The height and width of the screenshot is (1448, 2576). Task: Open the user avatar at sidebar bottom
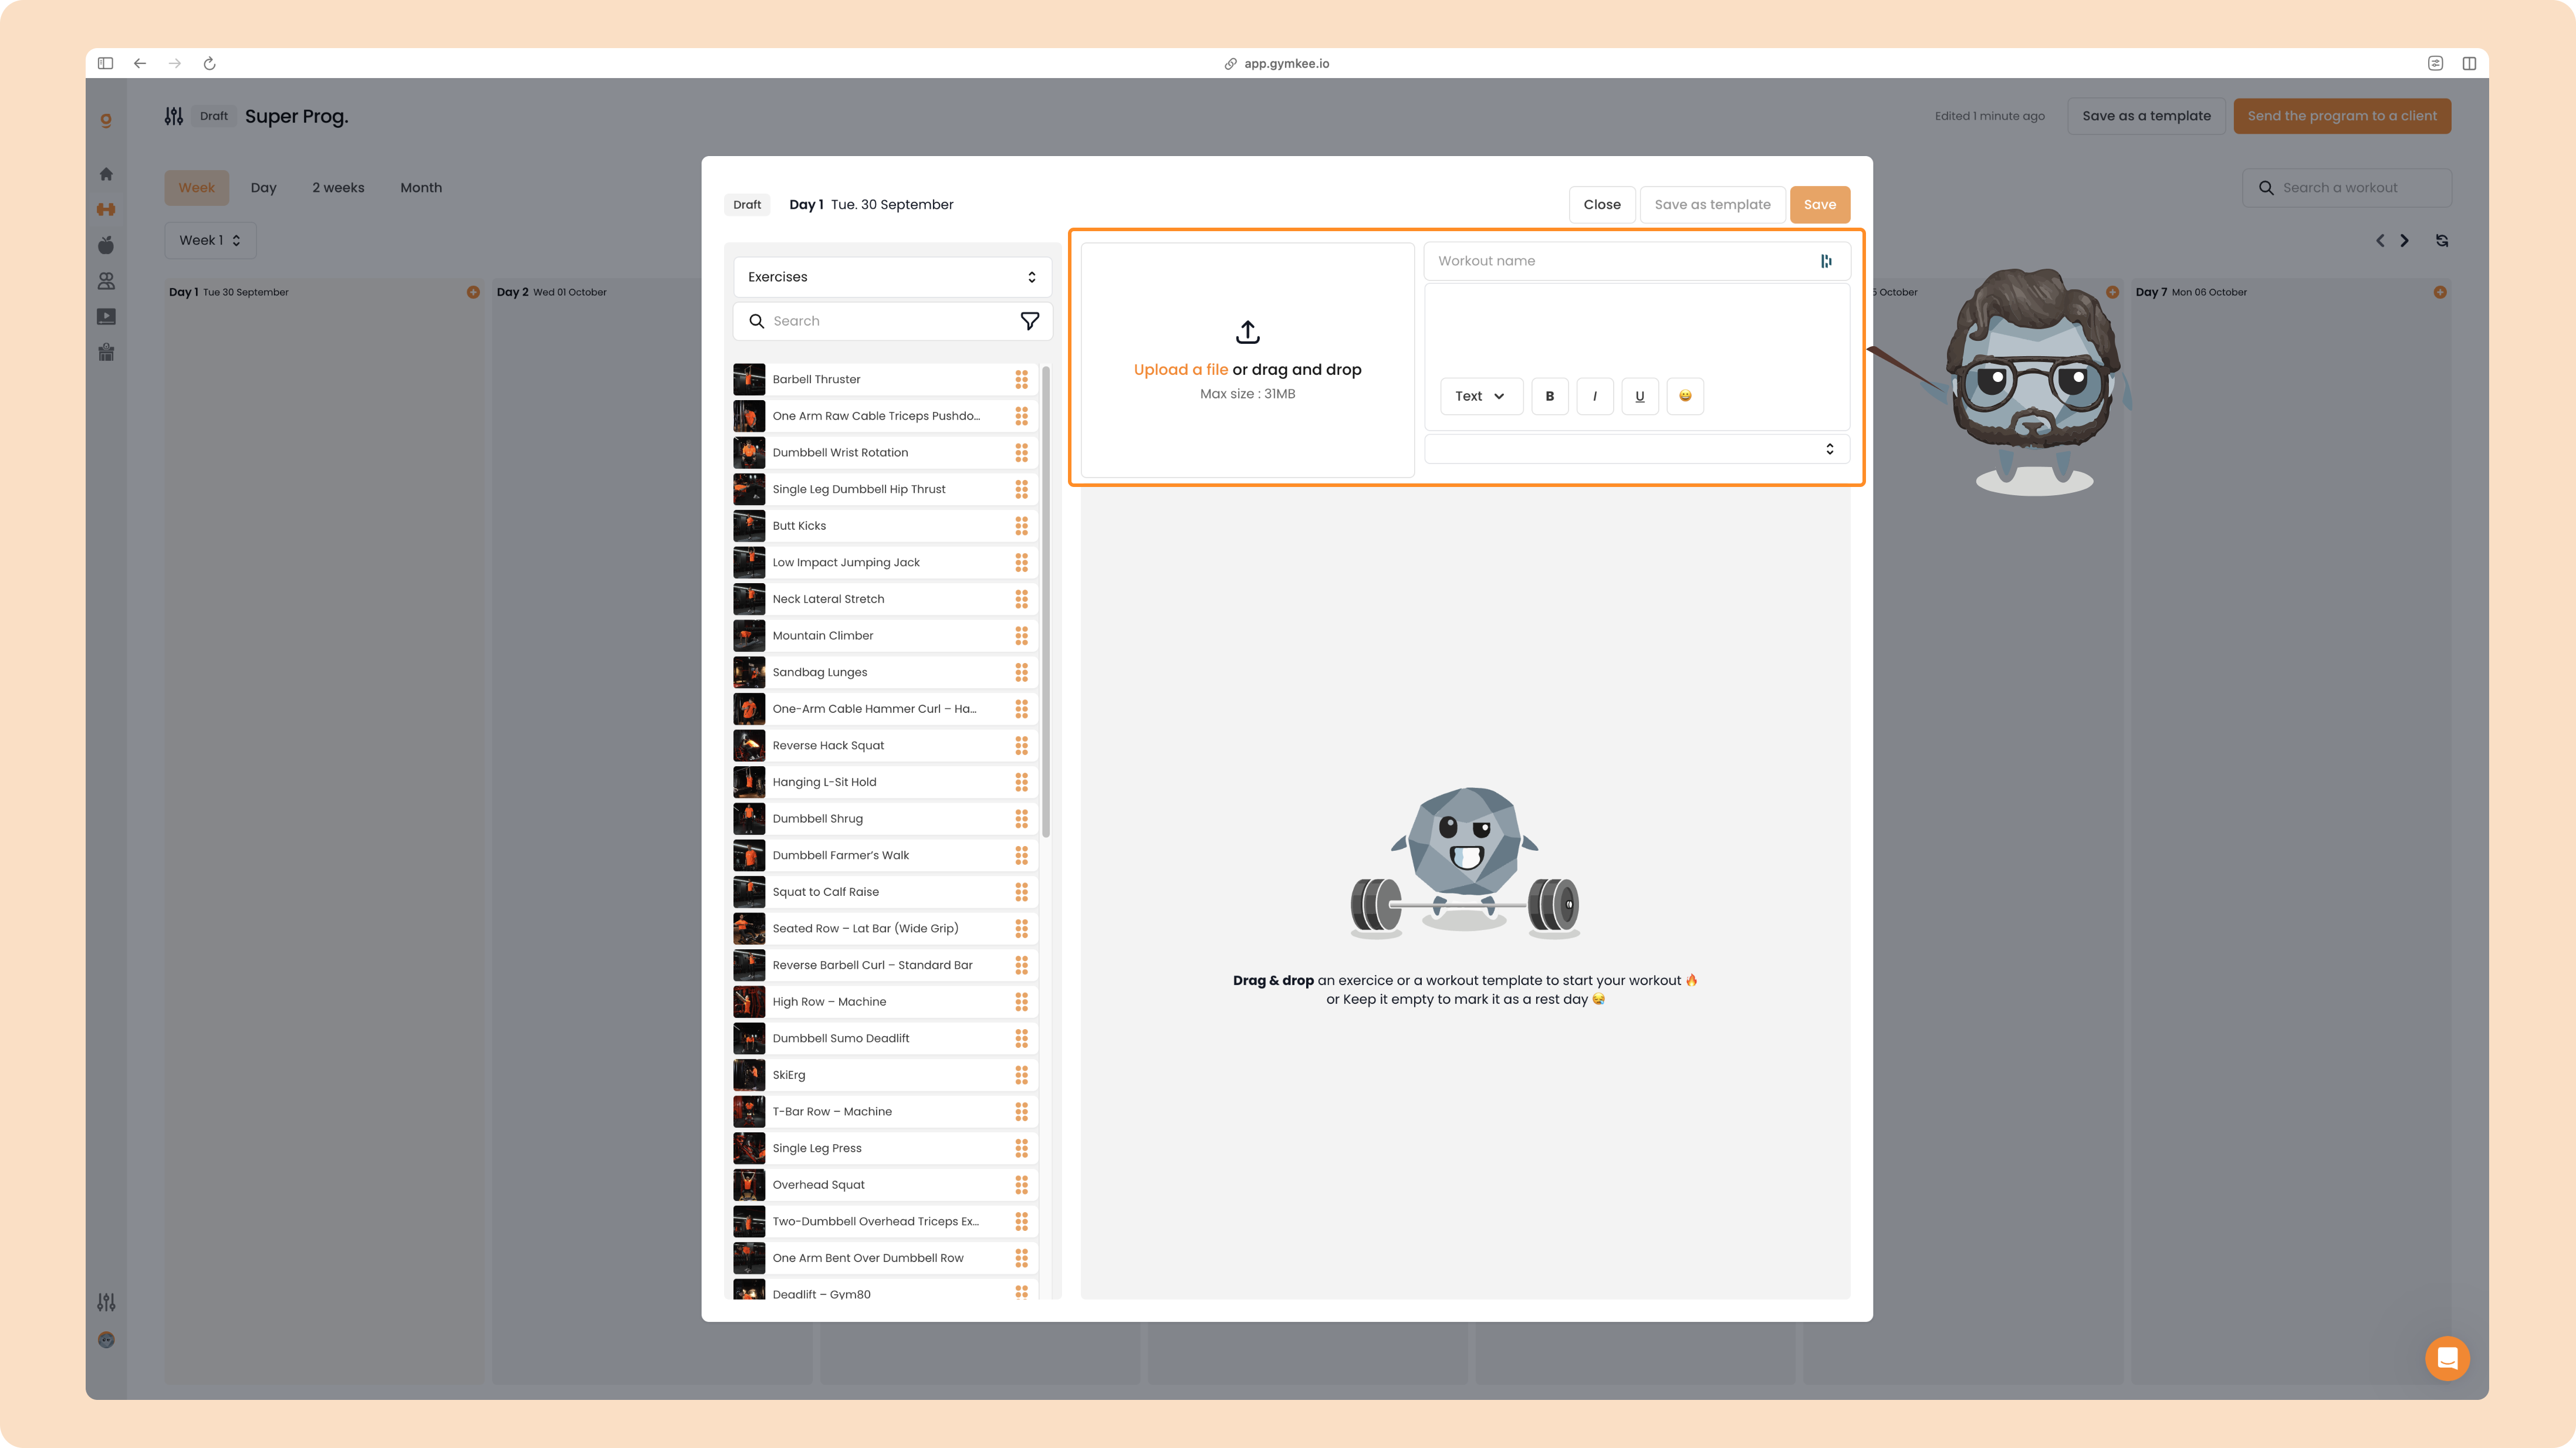tap(106, 1340)
